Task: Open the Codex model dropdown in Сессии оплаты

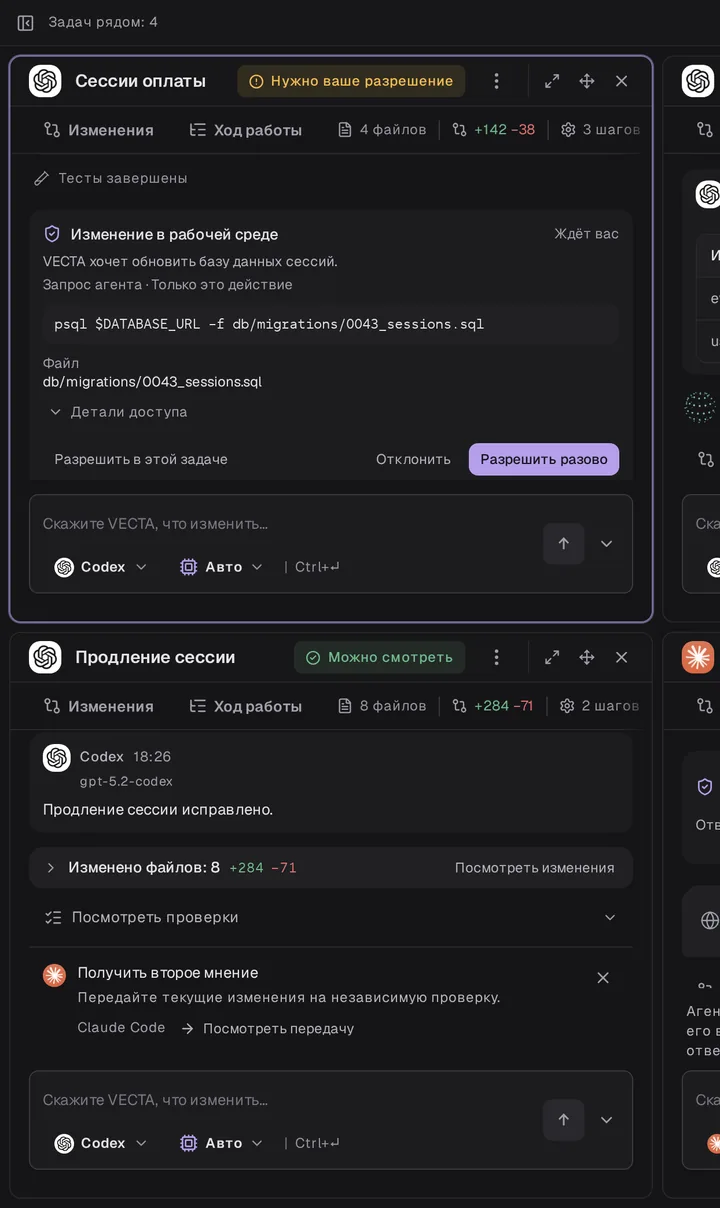Action: tap(101, 567)
